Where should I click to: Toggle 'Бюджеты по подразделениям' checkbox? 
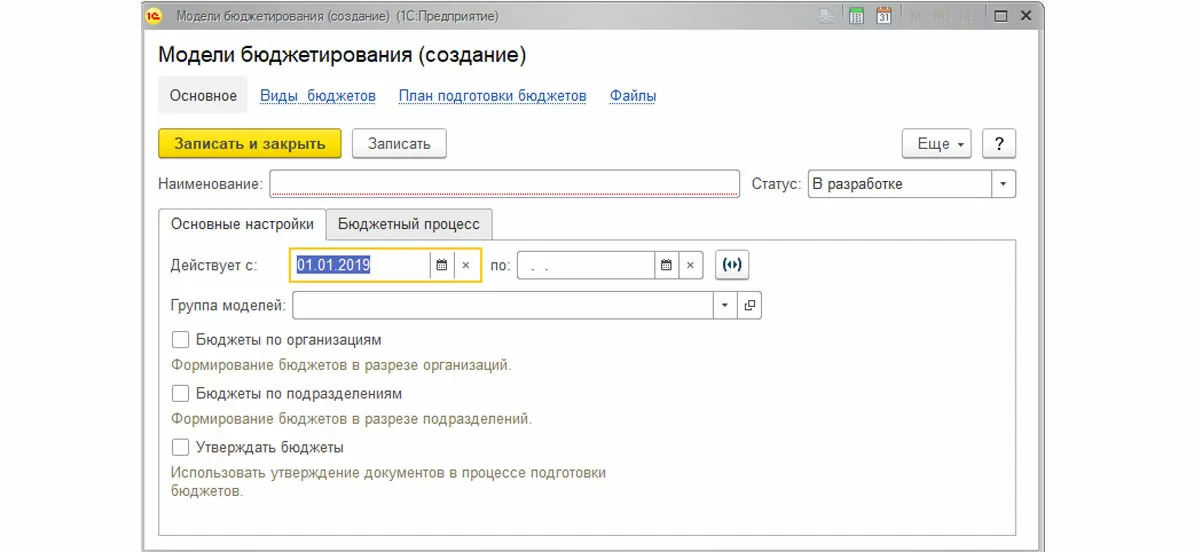(181, 393)
